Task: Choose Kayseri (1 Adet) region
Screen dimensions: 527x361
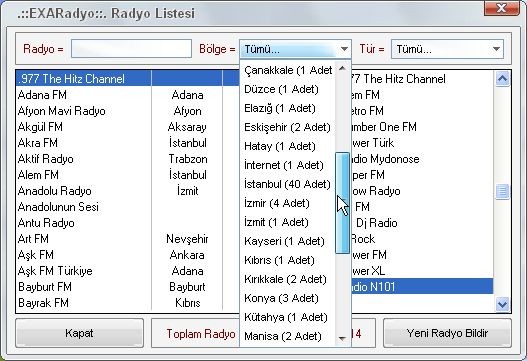Action: coord(288,241)
